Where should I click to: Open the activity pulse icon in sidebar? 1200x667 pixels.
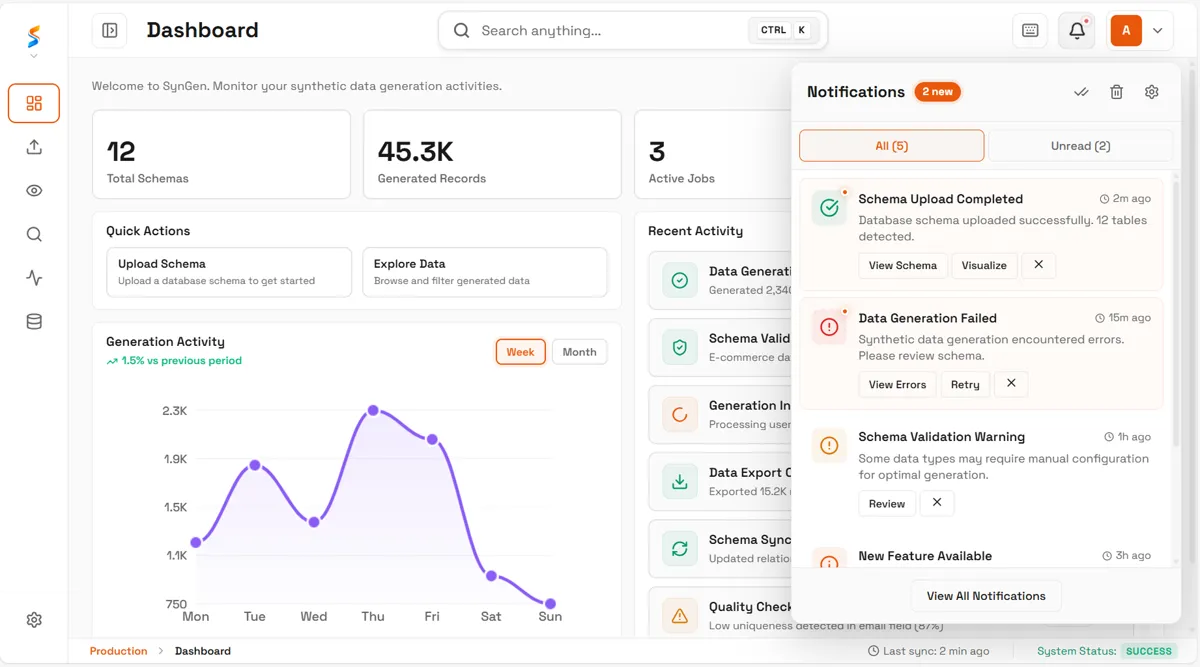coord(34,278)
